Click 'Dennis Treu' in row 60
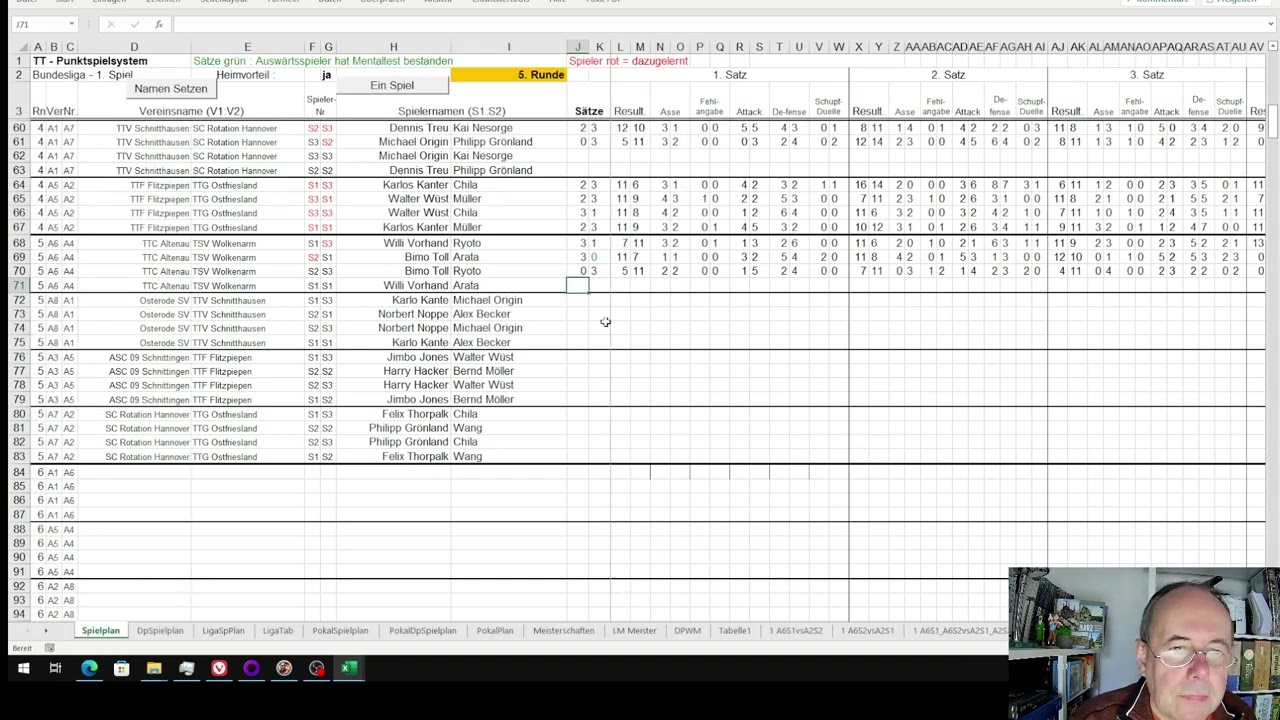 pos(419,128)
